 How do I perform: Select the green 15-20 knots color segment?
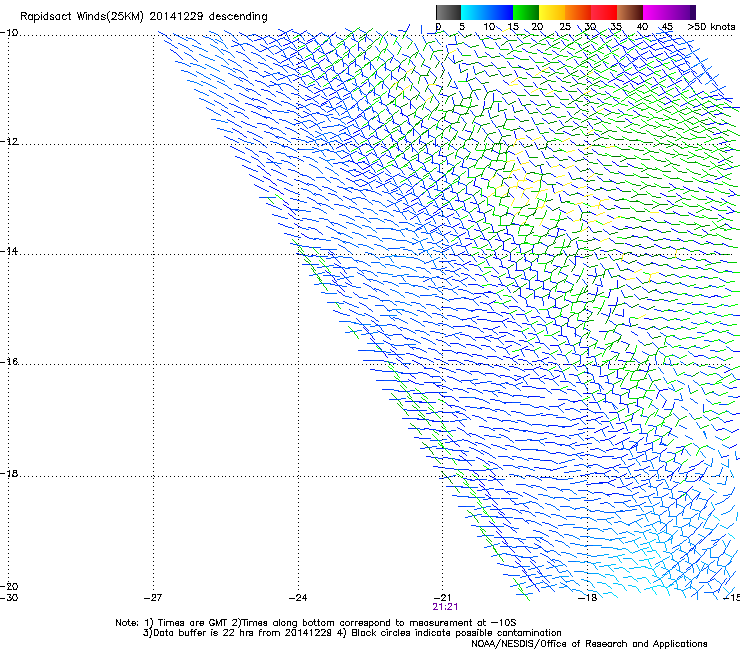click(526, 12)
